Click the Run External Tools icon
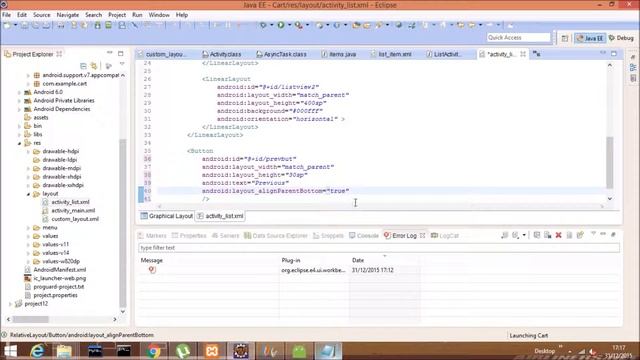640x360 pixels. 299,25
